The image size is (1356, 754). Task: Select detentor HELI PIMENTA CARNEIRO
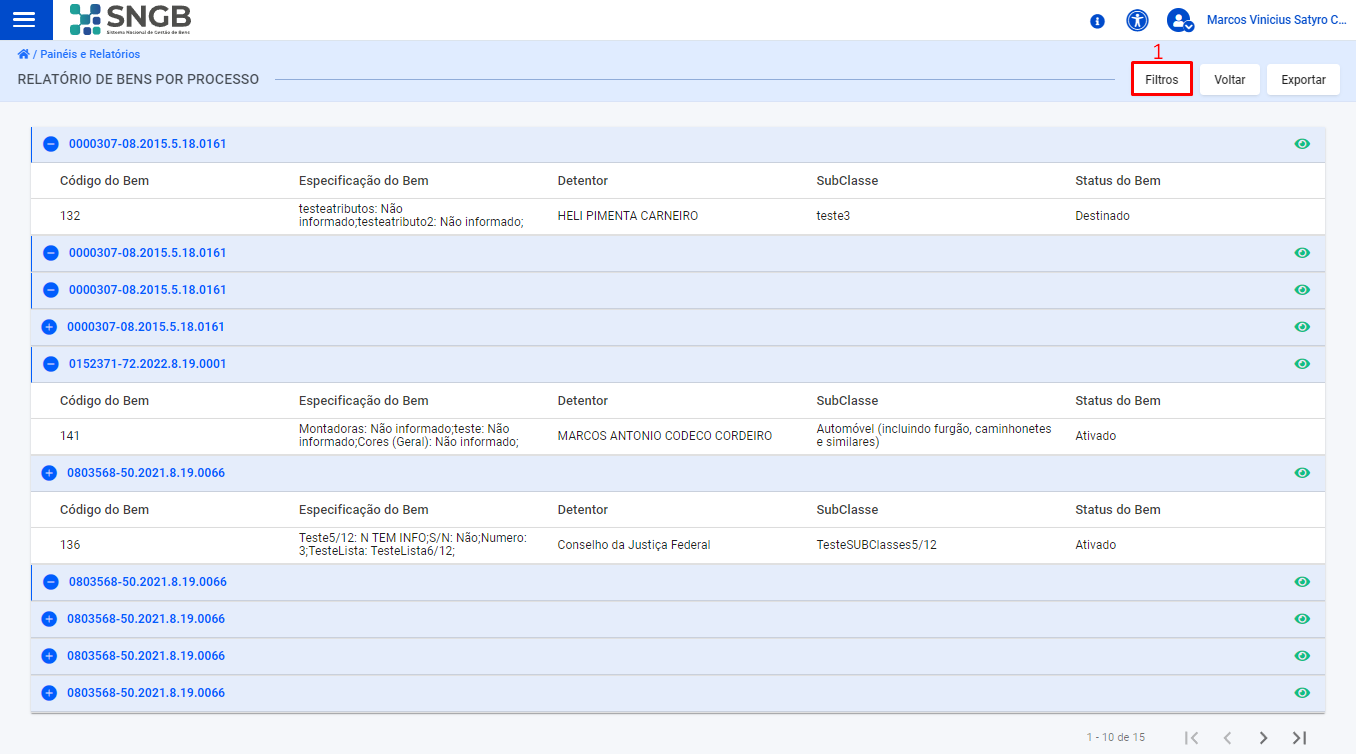pos(628,216)
